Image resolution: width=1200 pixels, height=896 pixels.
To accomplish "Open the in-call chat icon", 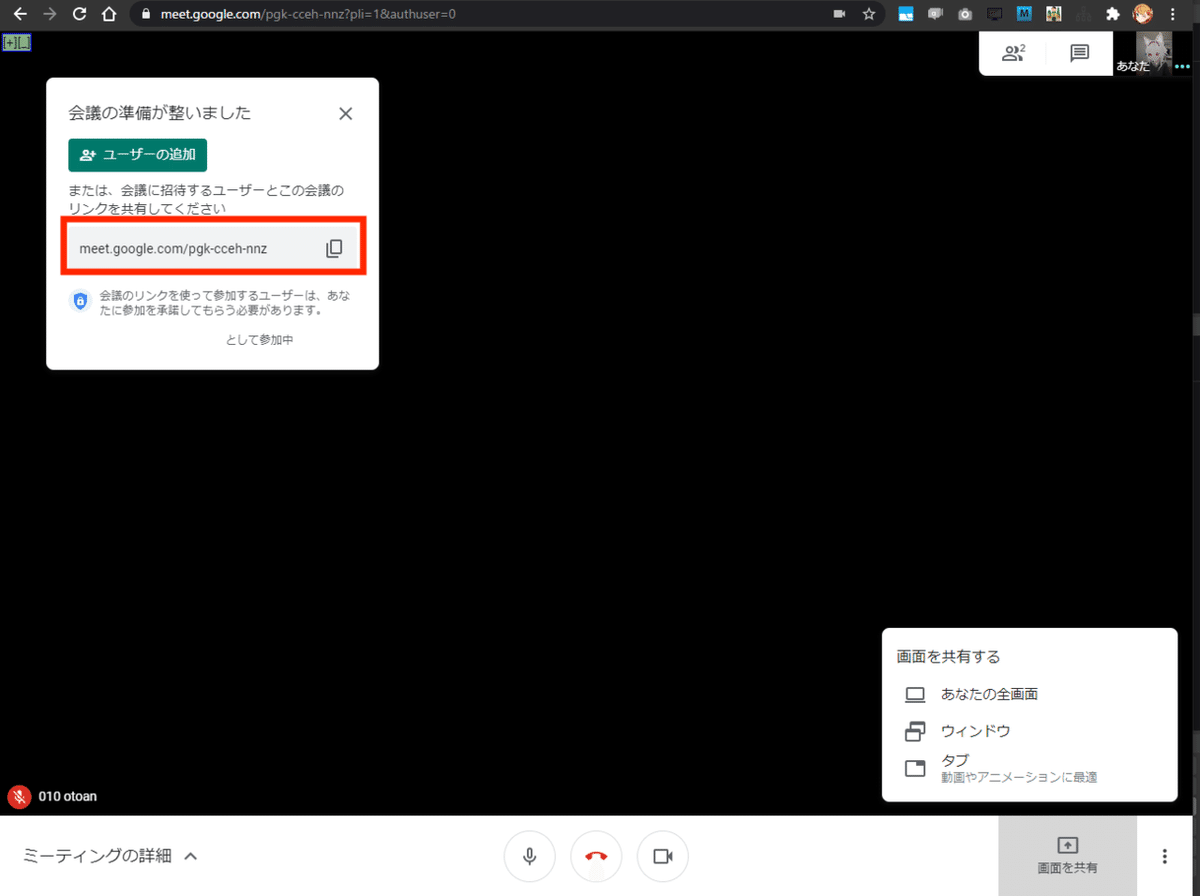I will 1079,53.
